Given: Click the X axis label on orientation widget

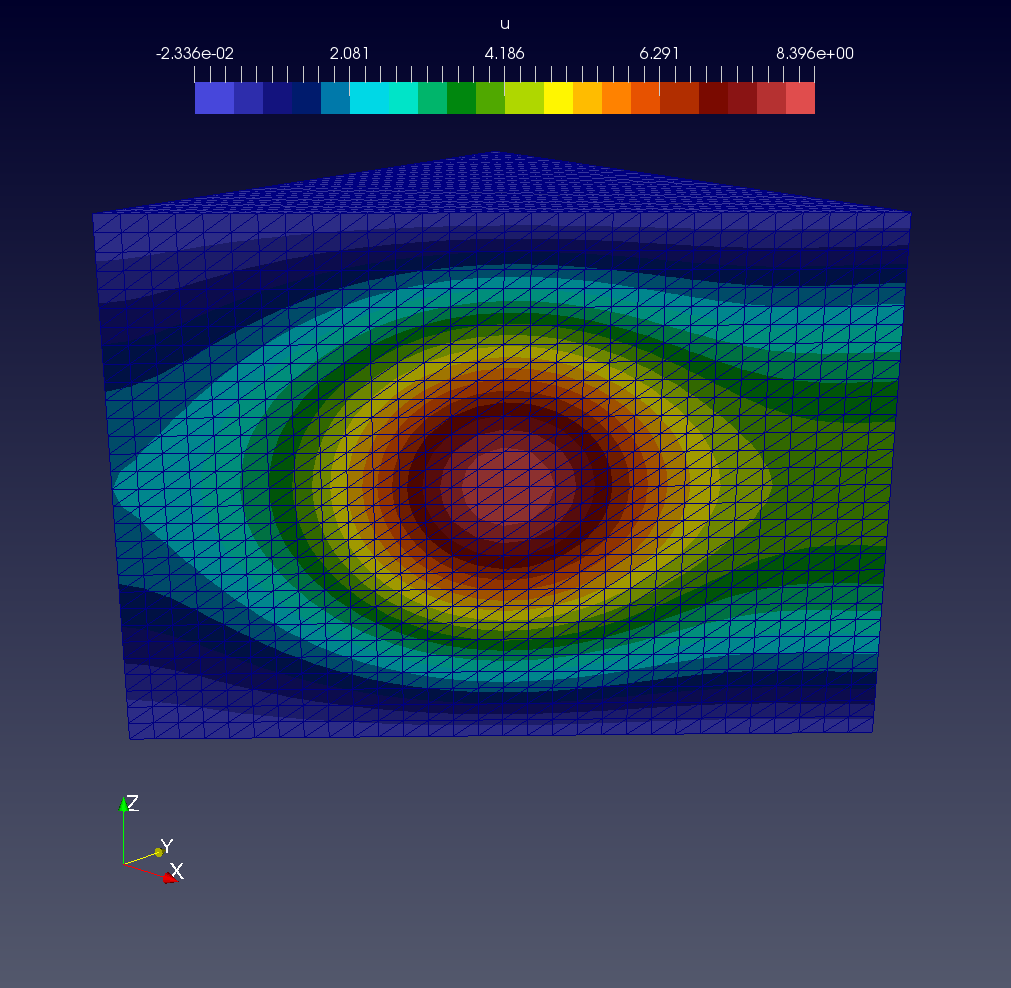Looking at the screenshot, I should coord(177,871).
